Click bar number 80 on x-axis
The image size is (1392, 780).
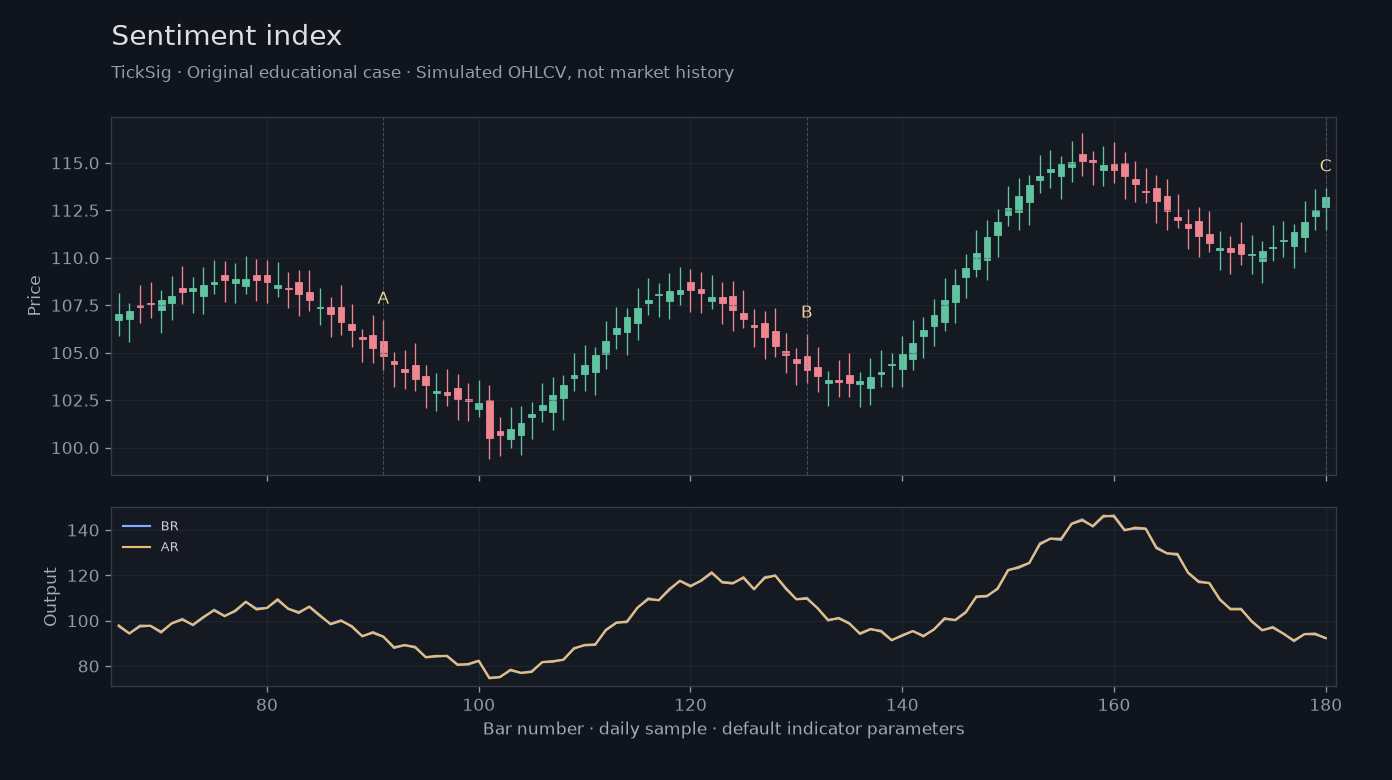click(x=267, y=704)
